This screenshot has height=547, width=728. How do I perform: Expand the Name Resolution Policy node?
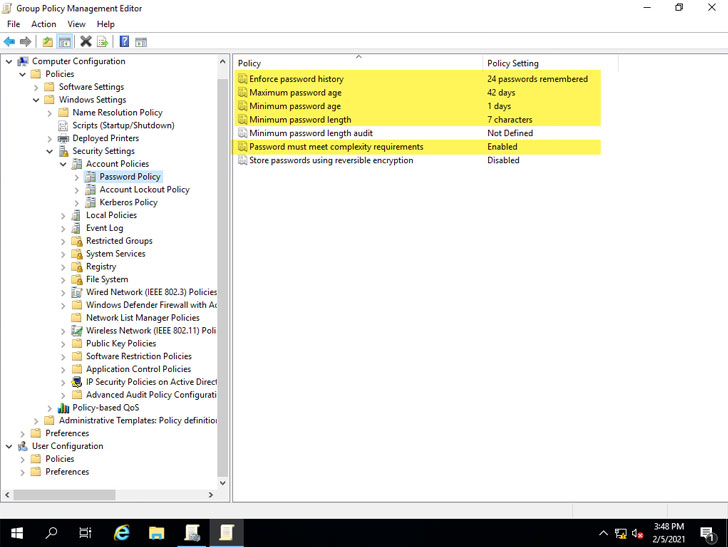click(x=50, y=113)
